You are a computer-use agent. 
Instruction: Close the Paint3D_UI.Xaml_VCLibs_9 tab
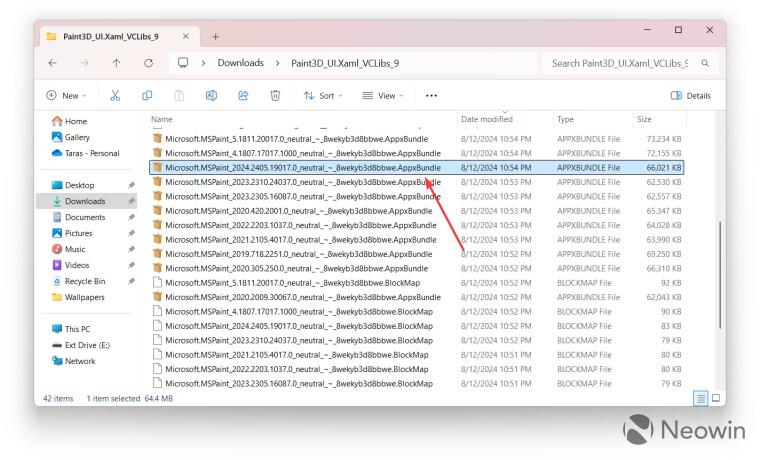pos(186,36)
